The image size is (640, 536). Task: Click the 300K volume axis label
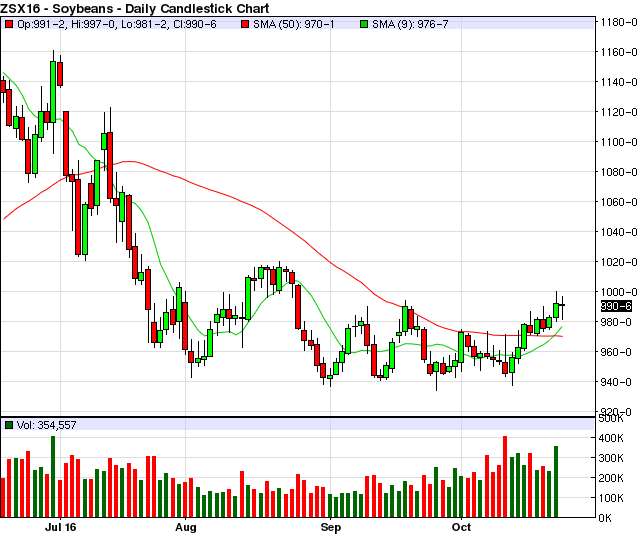(611, 458)
